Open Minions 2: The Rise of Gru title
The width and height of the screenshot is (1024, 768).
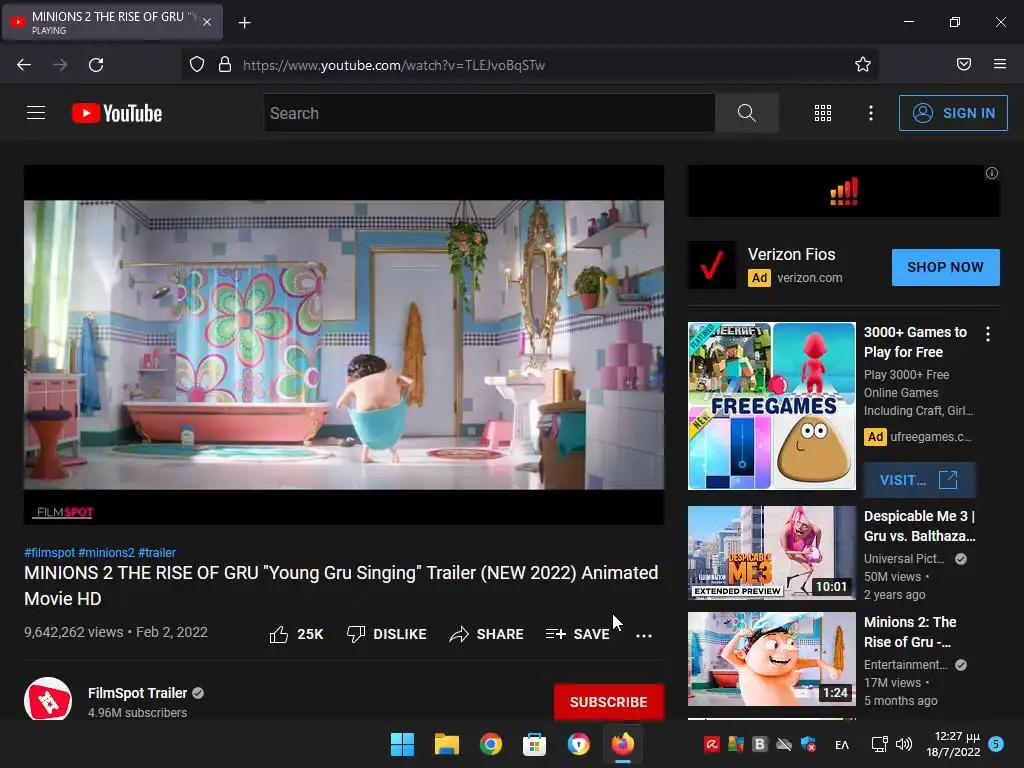pyautogui.click(x=910, y=632)
